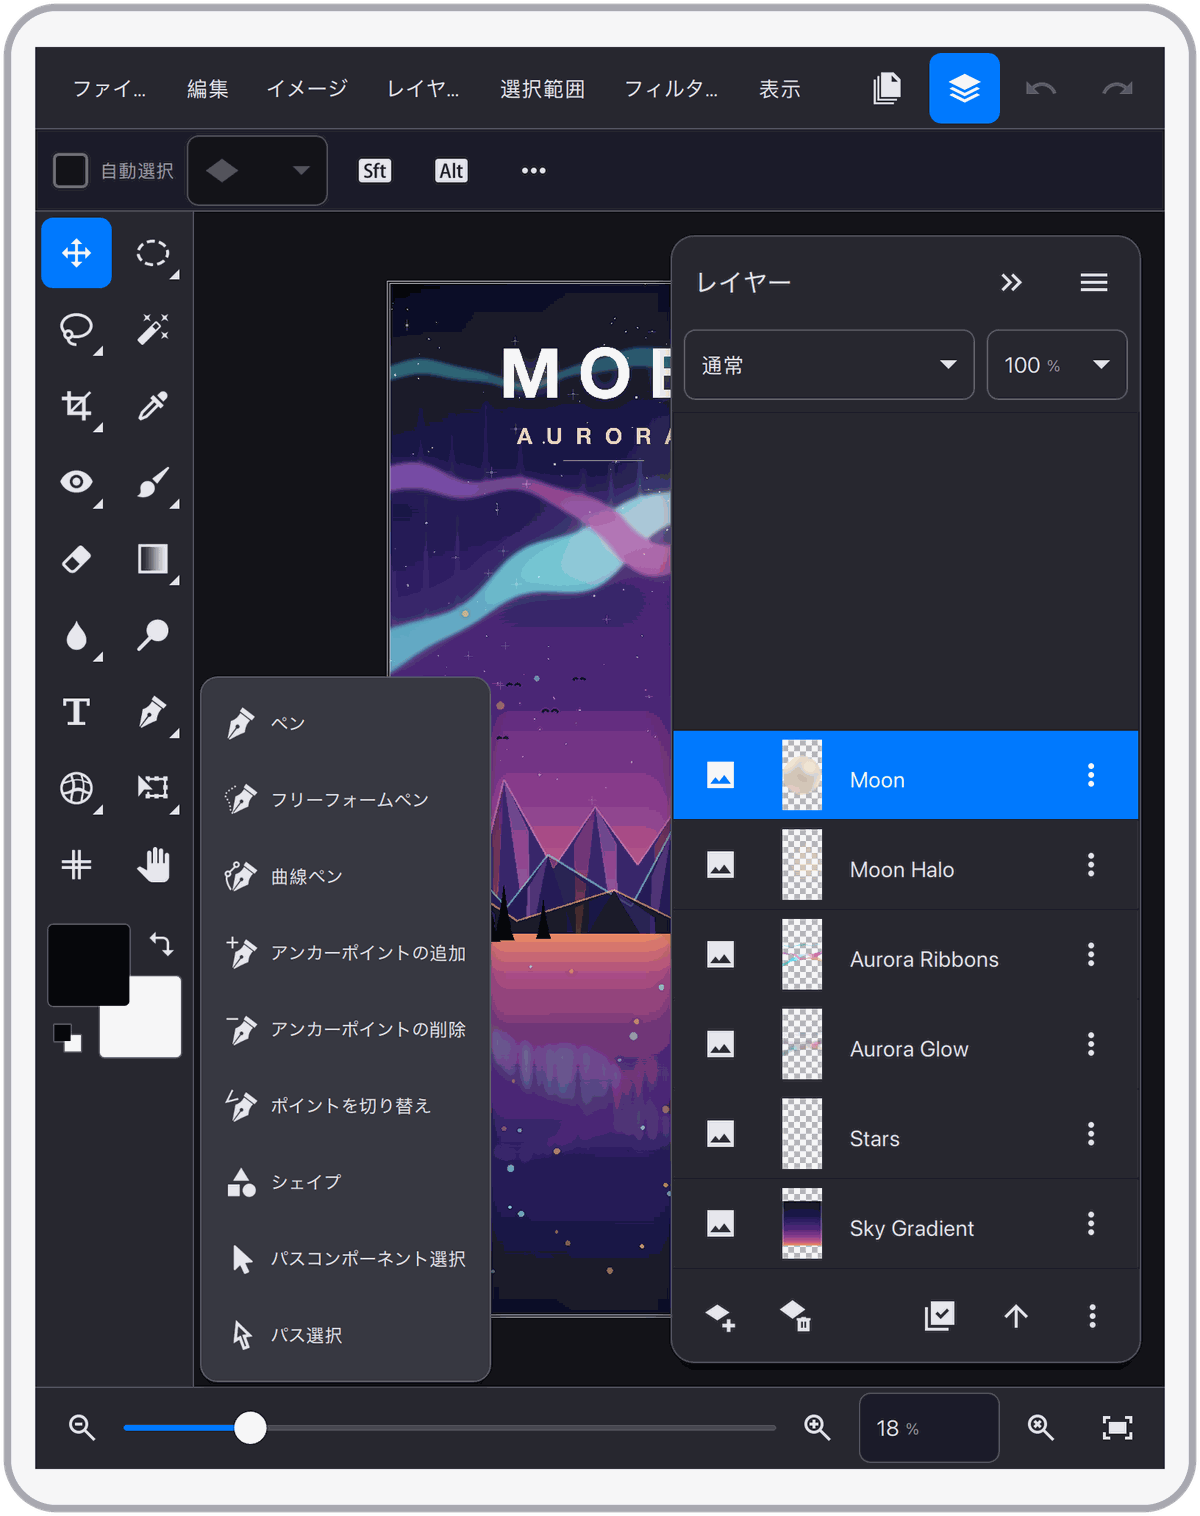Enable the auto-select checkbox
The image size is (1200, 1516).
(70, 170)
